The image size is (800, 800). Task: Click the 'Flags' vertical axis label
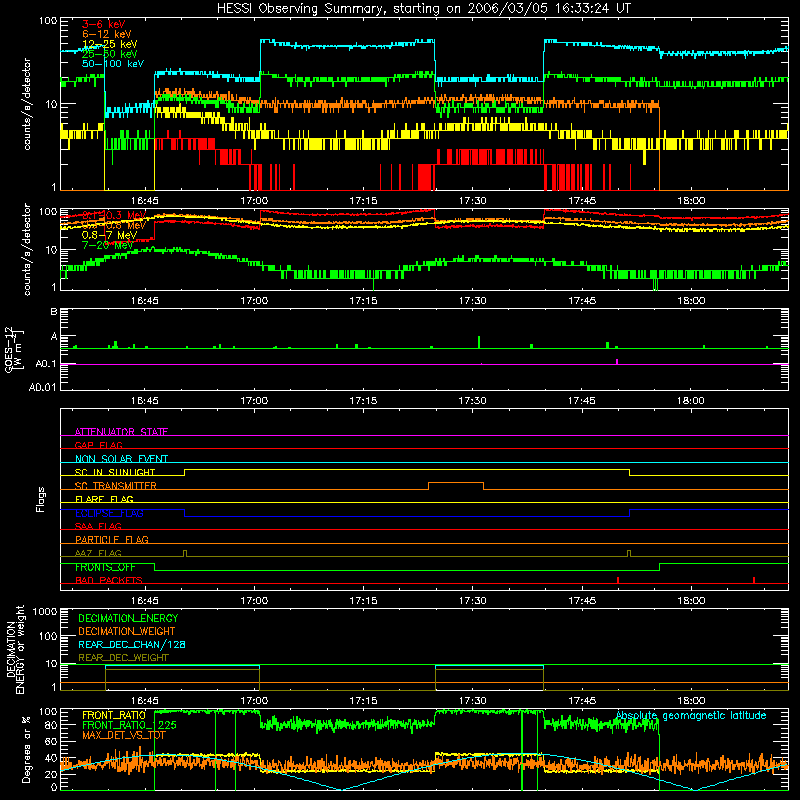[x=41, y=499]
